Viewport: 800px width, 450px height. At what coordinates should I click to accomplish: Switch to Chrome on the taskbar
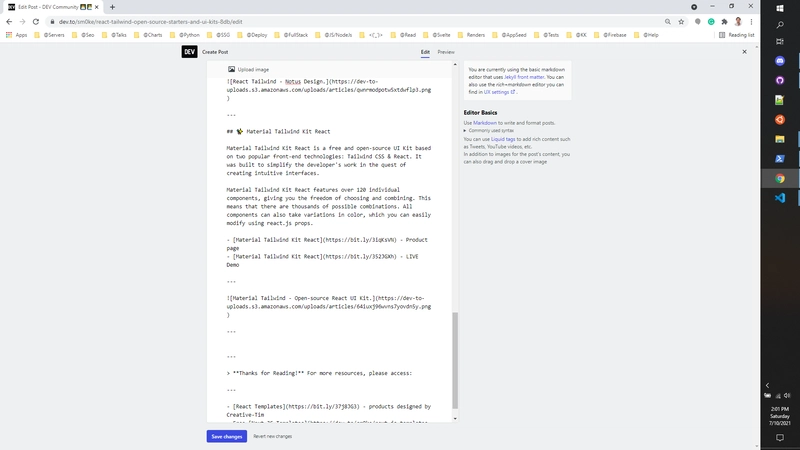tap(780, 178)
